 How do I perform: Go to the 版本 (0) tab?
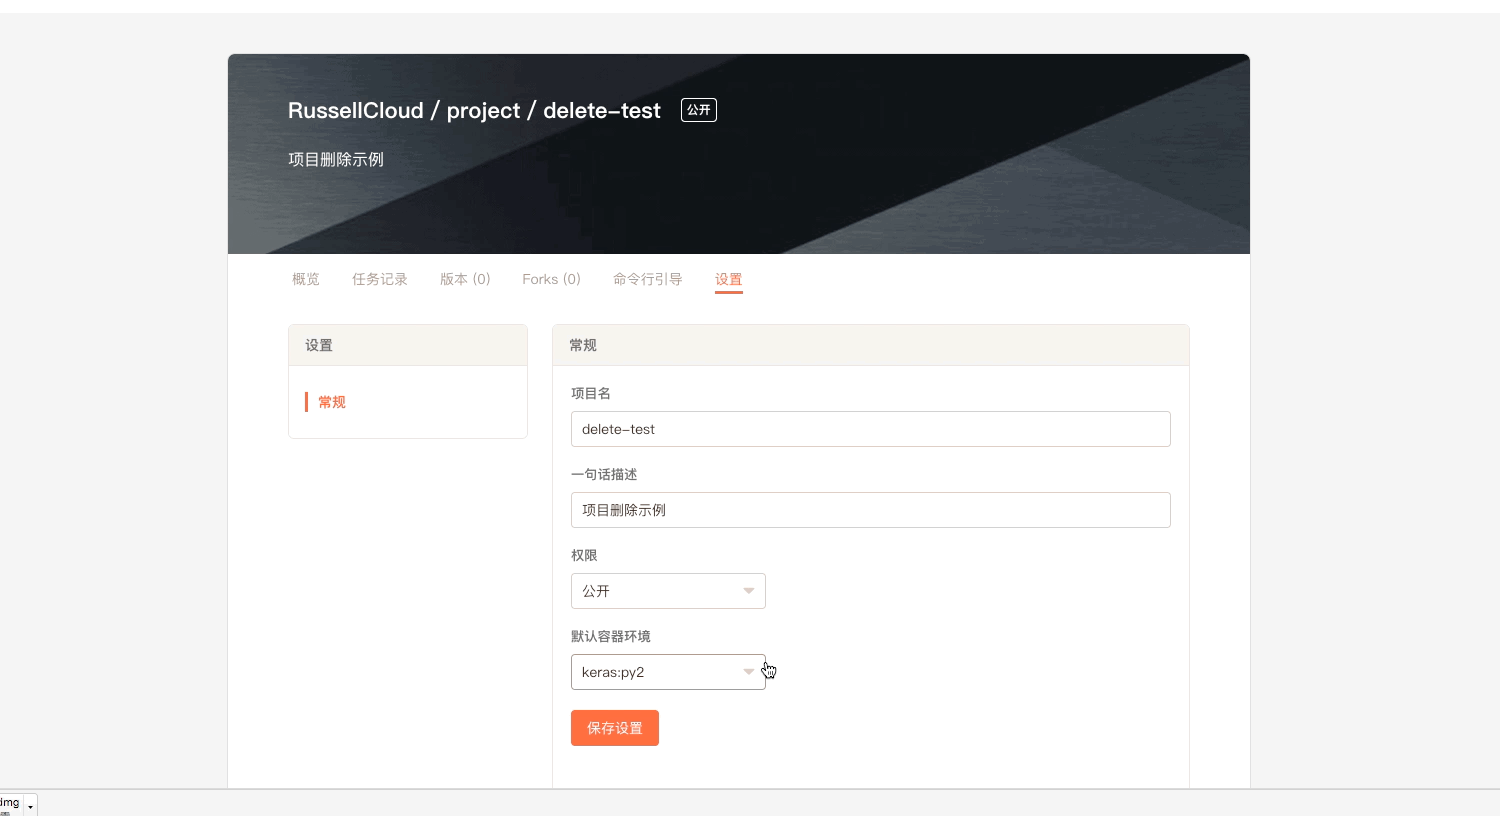tap(465, 279)
